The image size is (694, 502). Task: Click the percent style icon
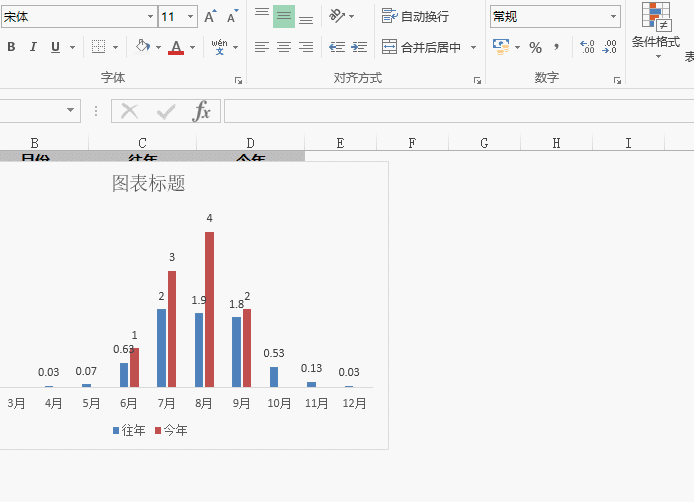[x=535, y=47]
